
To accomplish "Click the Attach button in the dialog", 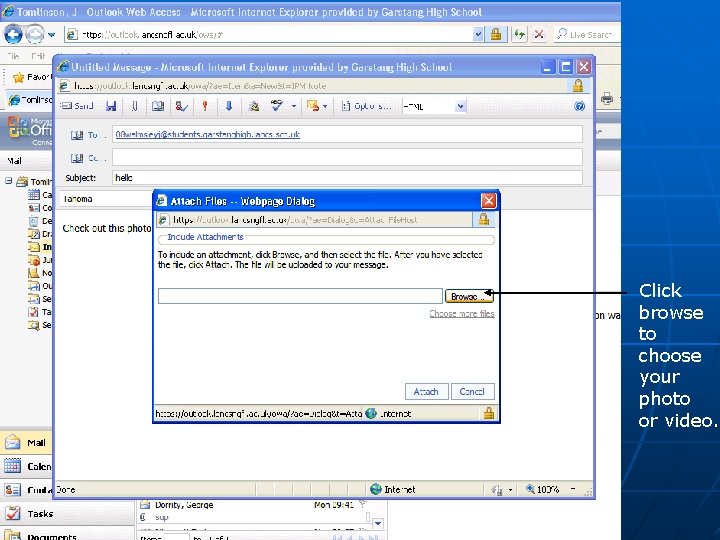I will 427,392.
